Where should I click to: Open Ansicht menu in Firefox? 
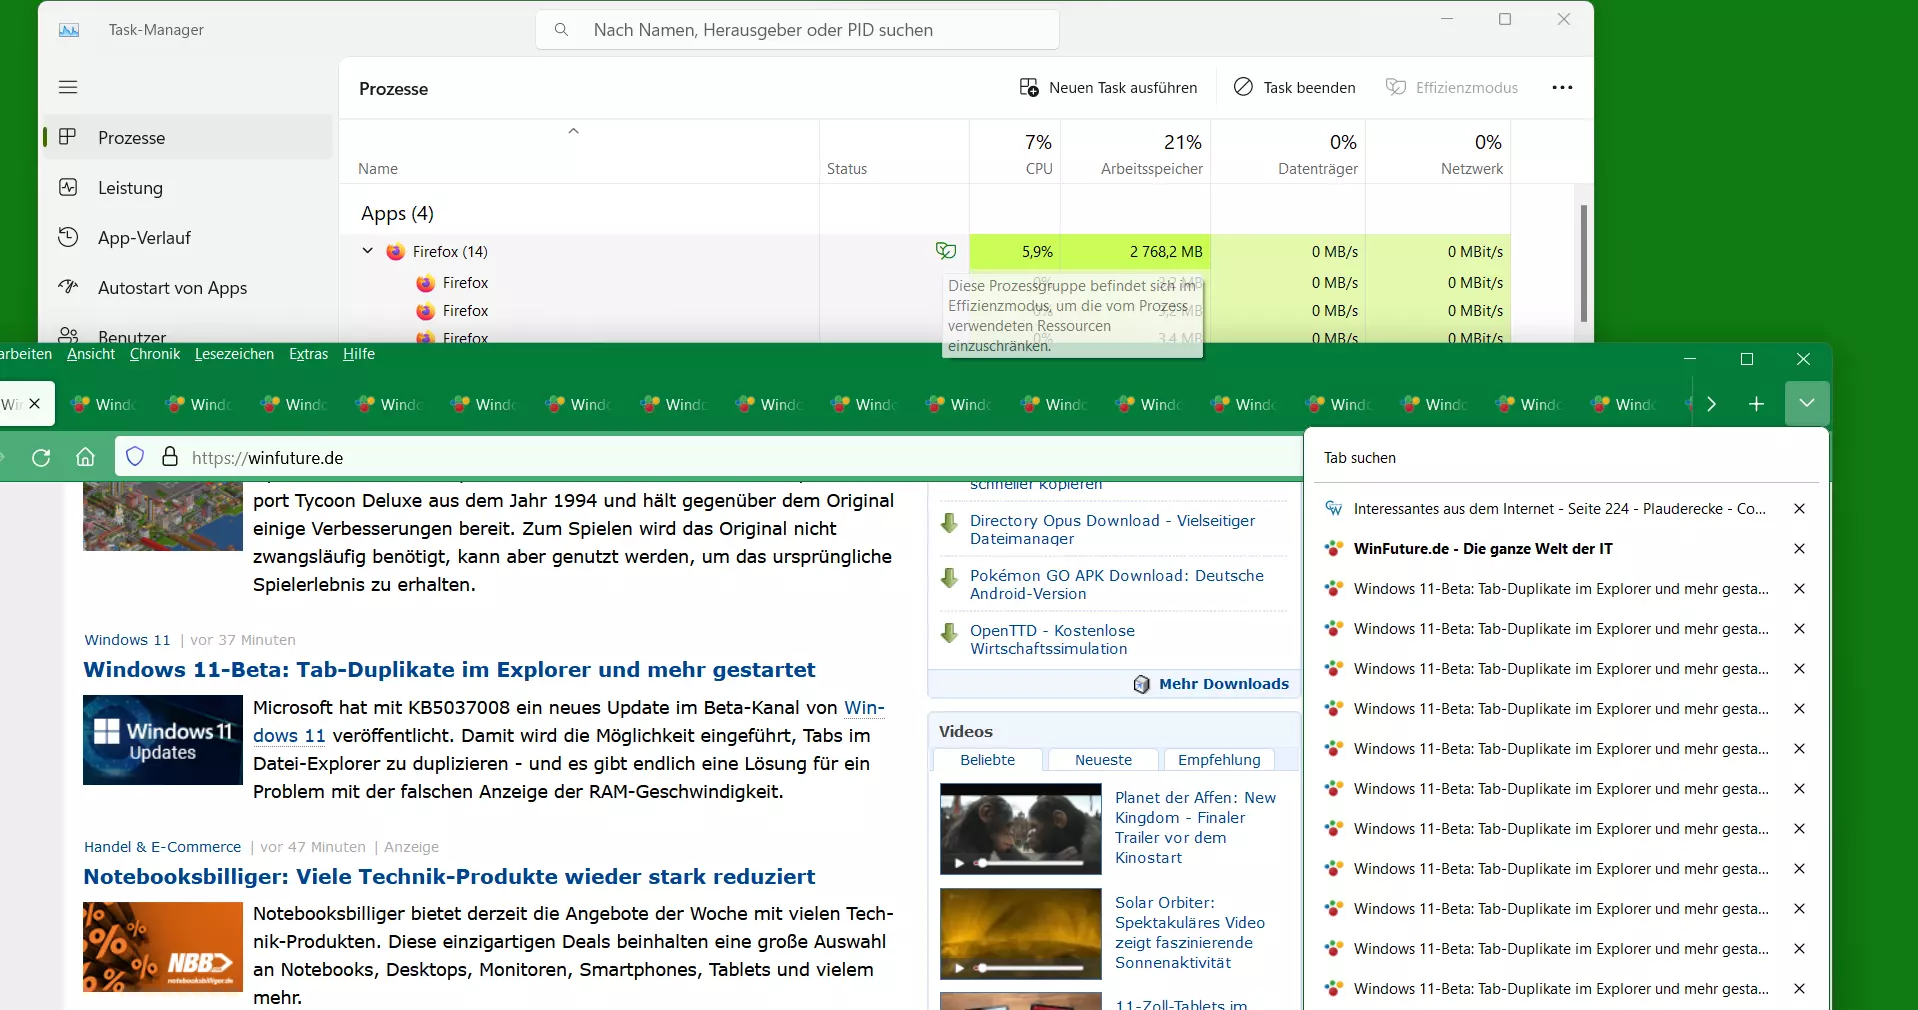(x=91, y=354)
